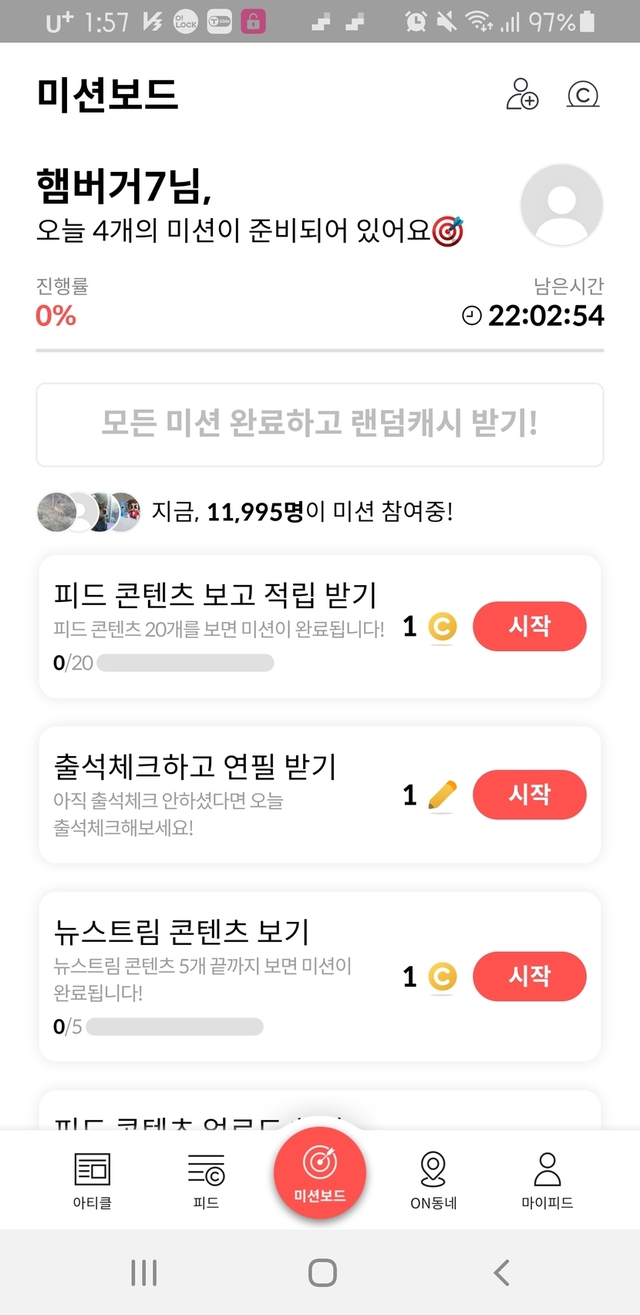Open the cash coin icon at top right
The image size is (640, 1315).
tap(582, 94)
